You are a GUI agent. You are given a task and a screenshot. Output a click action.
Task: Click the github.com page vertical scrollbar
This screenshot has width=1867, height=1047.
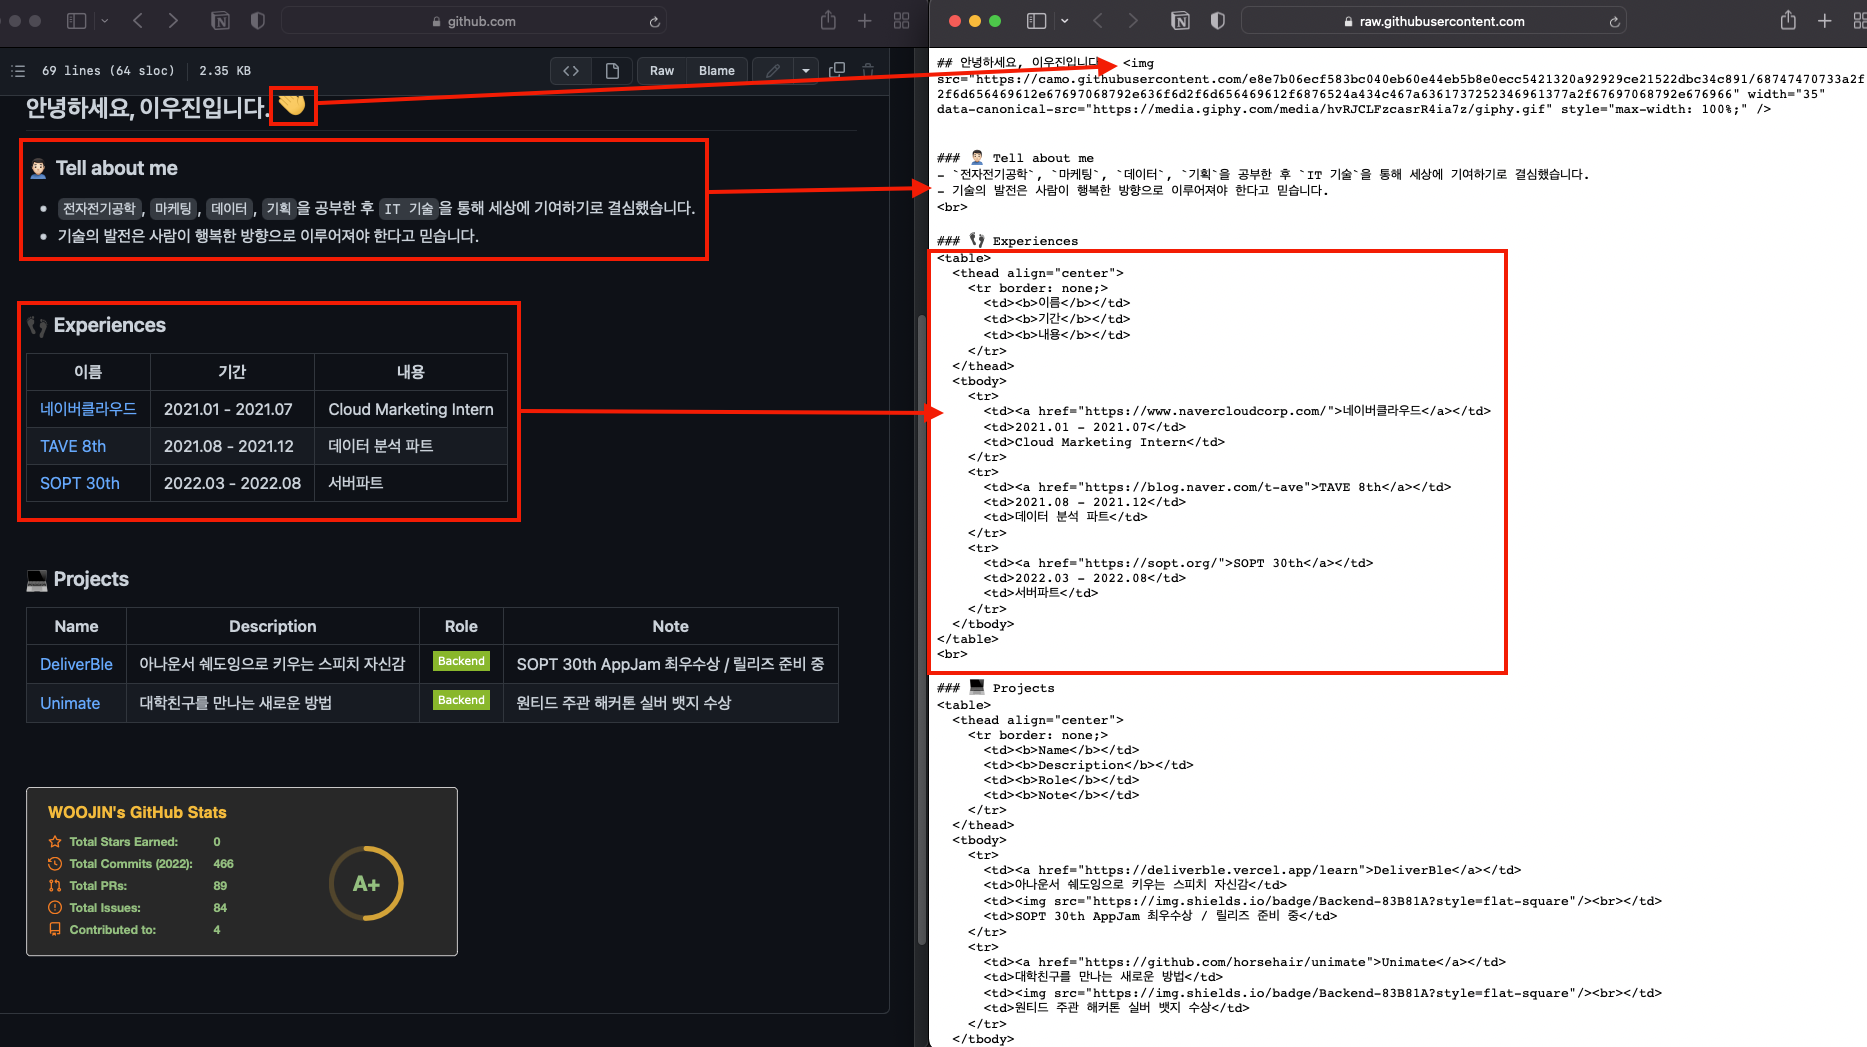click(x=921, y=630)
